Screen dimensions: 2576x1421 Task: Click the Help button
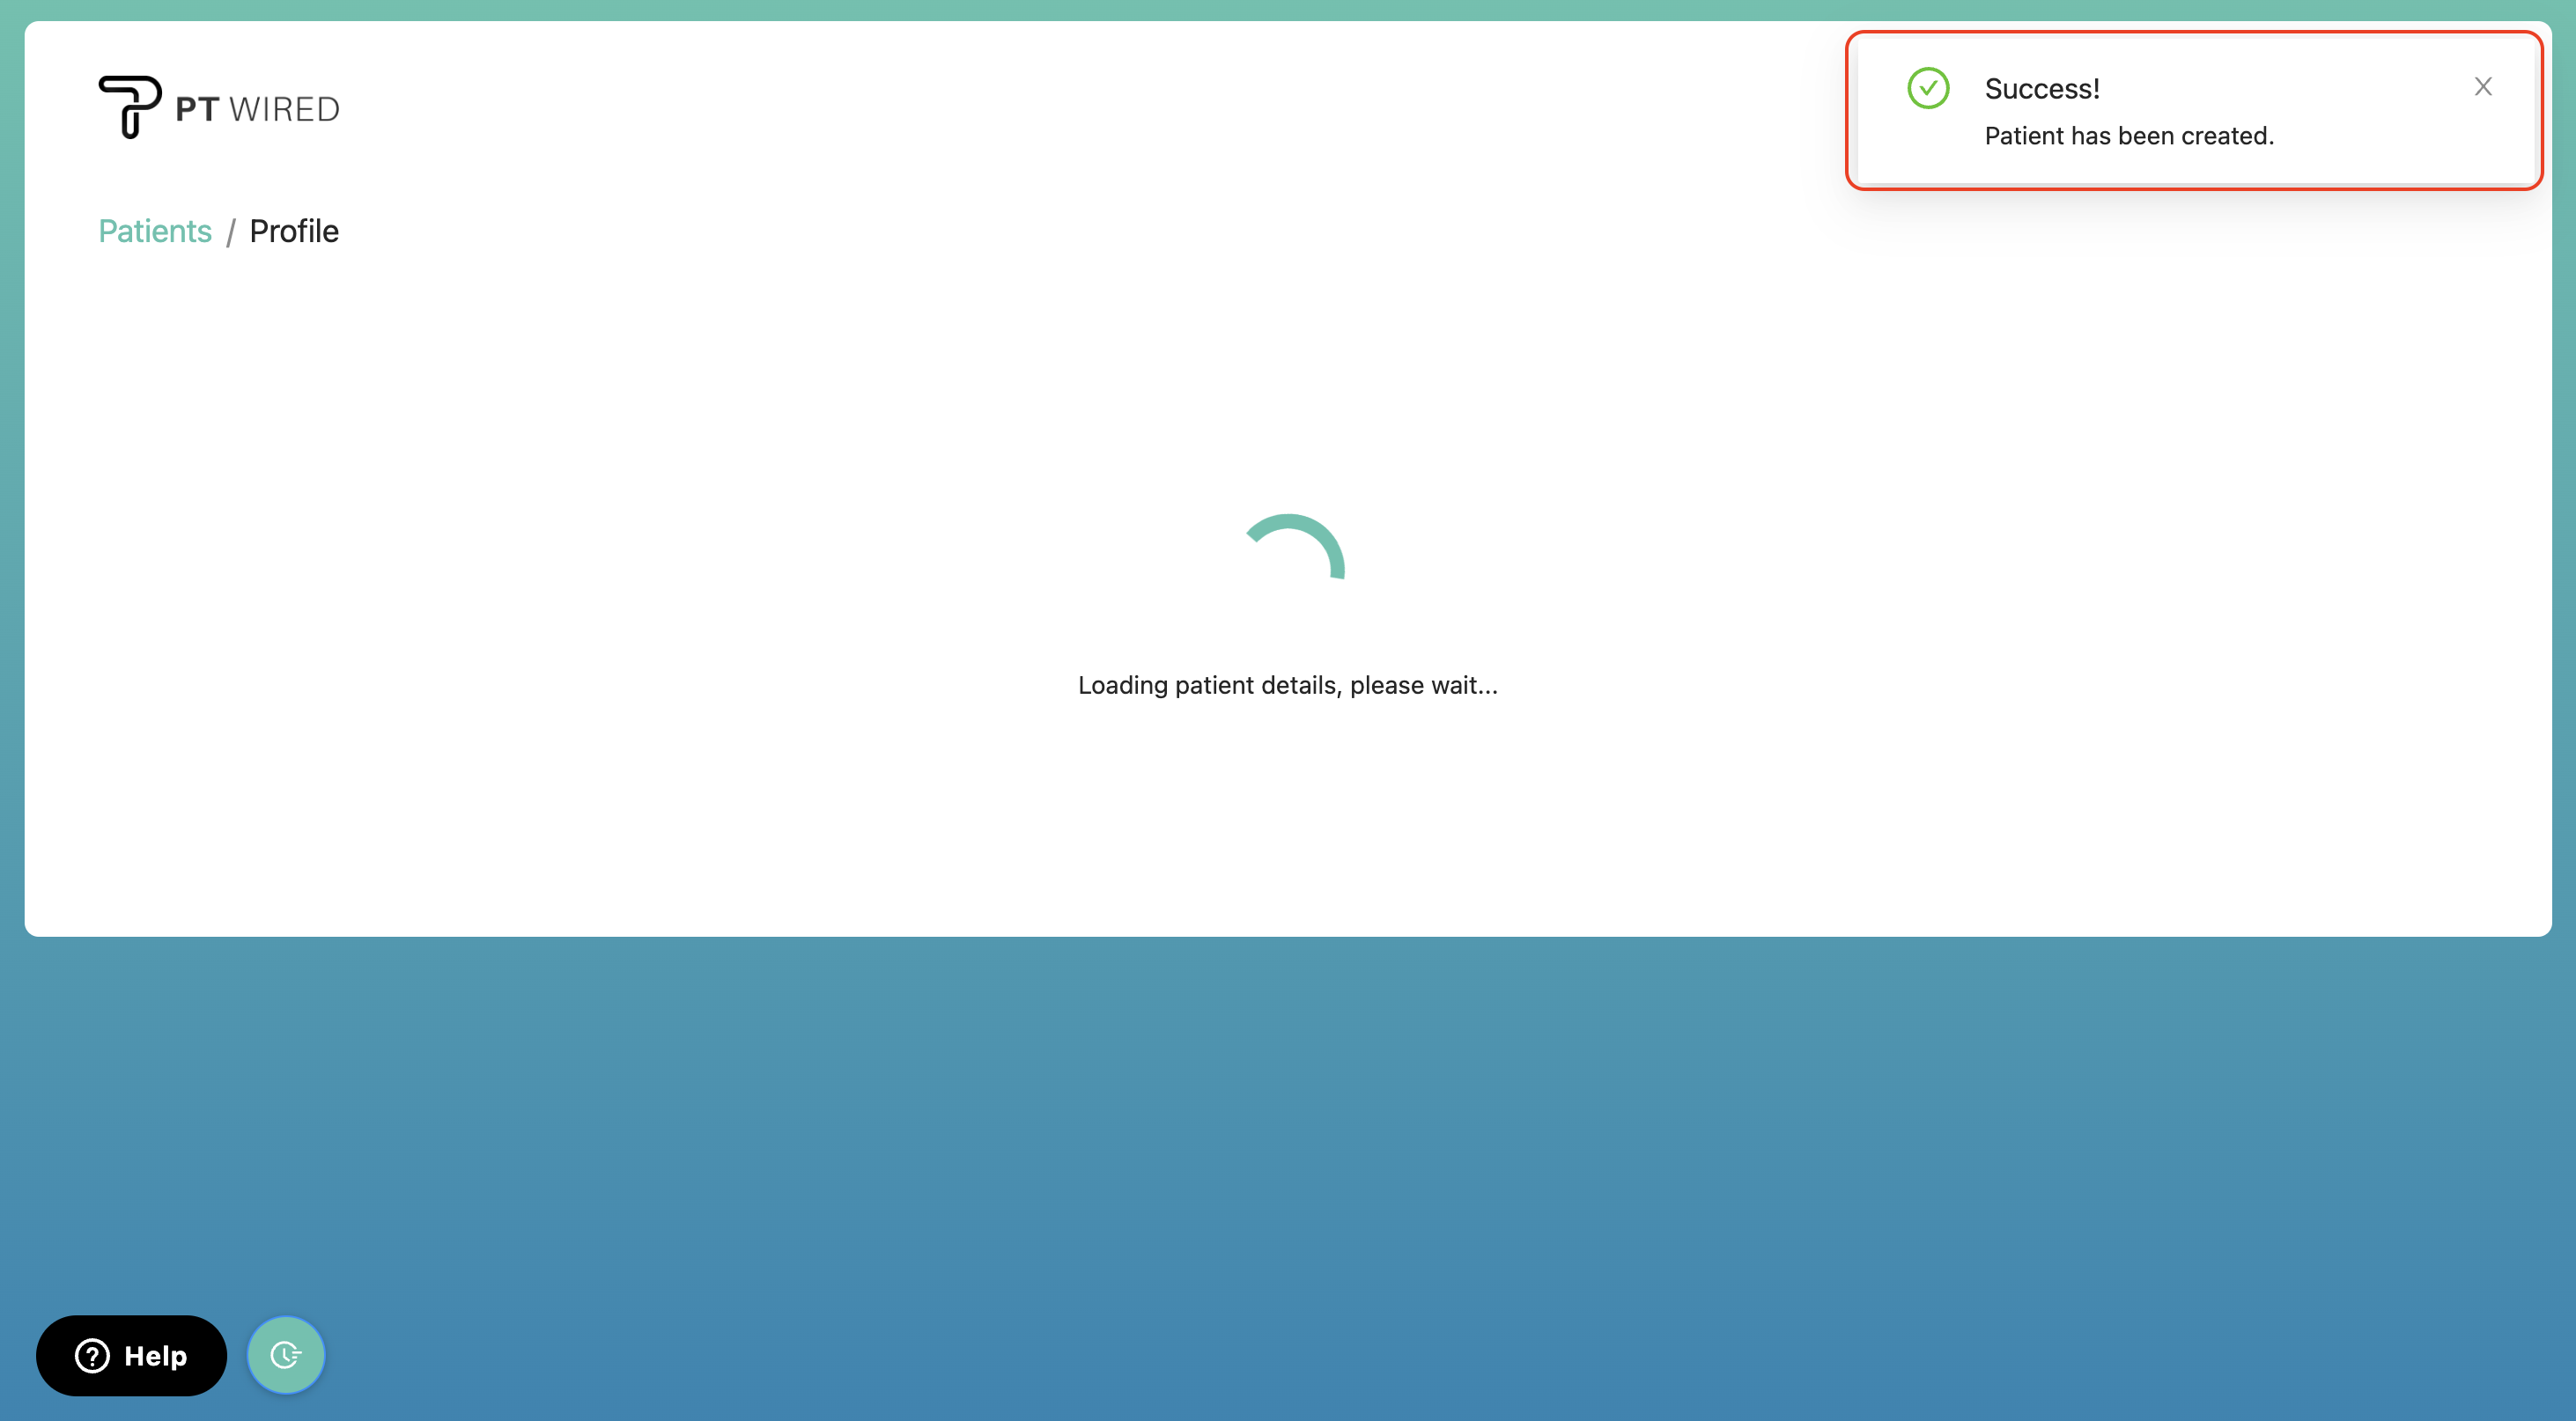point(131,1356)
